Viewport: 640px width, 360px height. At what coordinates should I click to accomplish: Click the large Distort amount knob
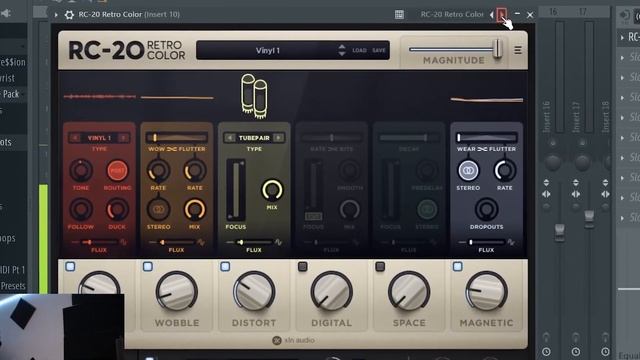(x=254, y=291)
